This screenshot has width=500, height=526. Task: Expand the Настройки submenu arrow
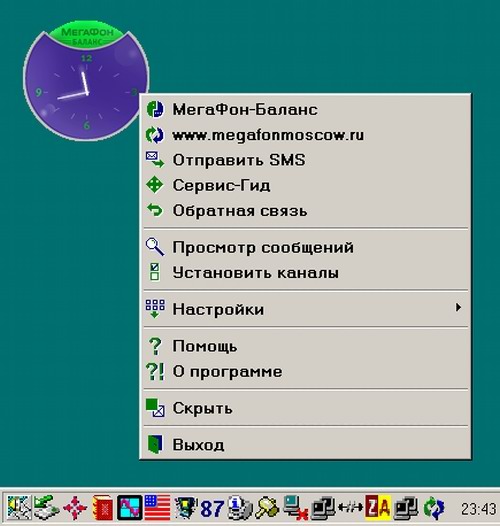[458, 308]
